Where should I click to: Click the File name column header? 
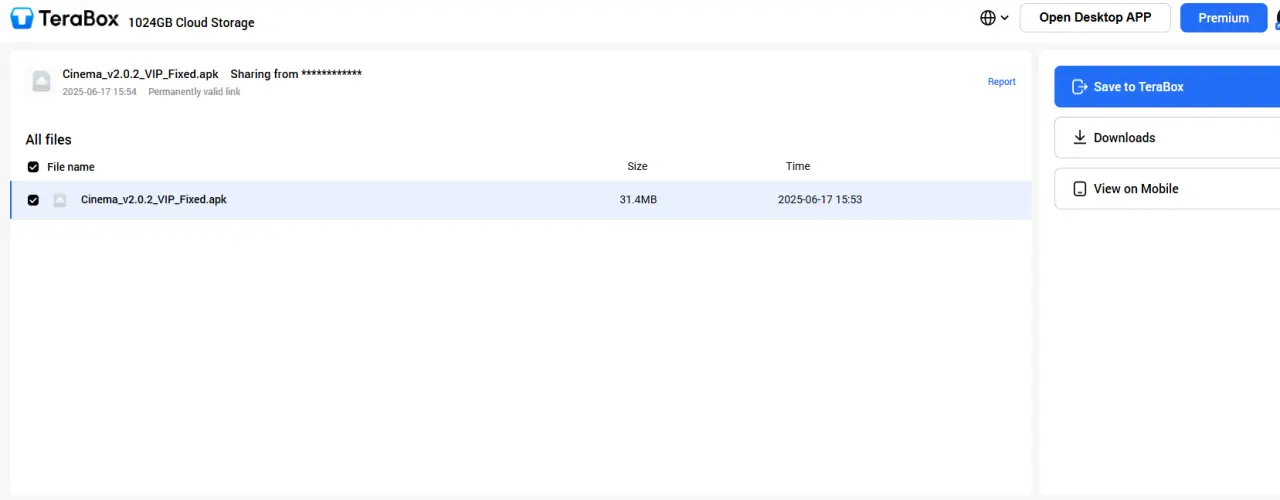click(x=71, y=167)
